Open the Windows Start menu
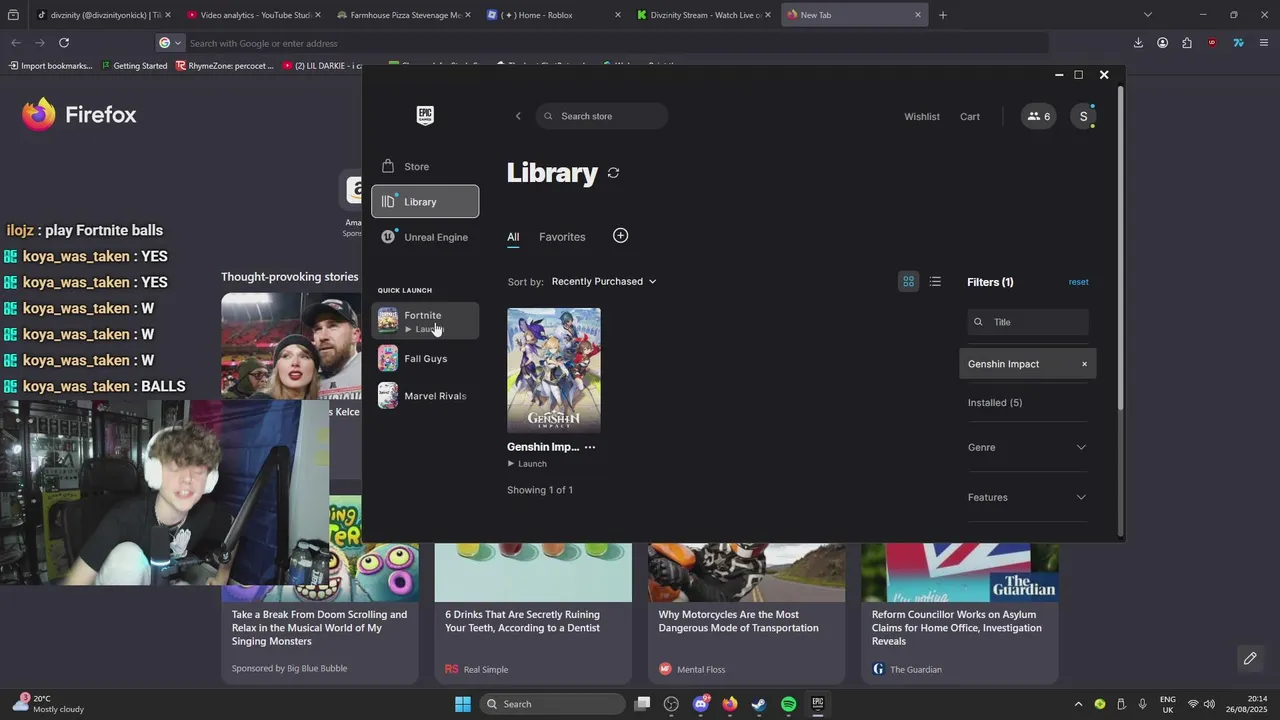Image resolution: width=1280 pixels, height=720 pixels. coord(463,704)
